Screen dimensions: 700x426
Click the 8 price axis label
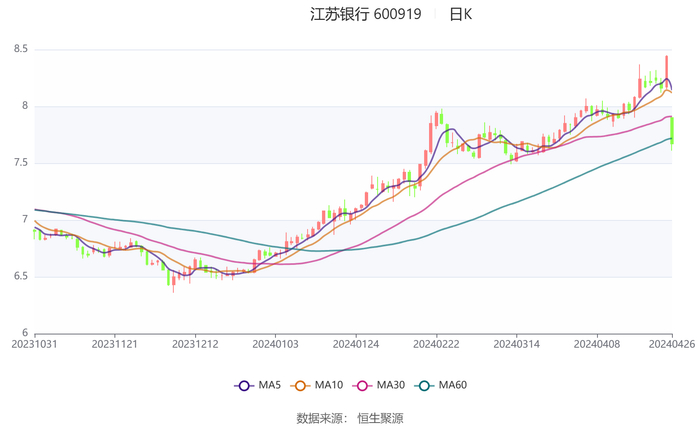tap(25, 106)
